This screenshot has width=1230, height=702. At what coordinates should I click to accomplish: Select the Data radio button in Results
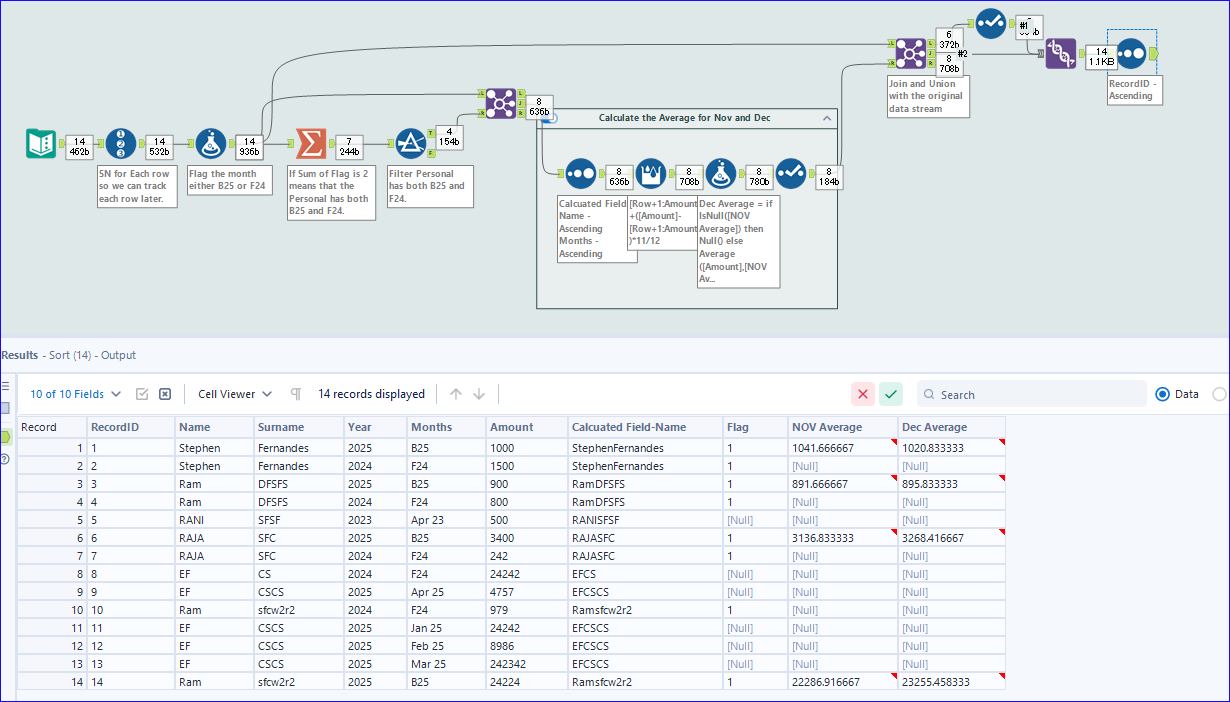[1161, 393]
